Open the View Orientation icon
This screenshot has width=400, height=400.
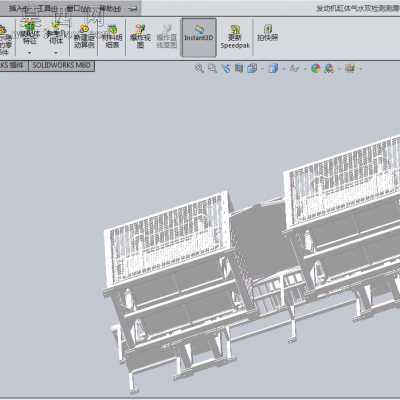point(252,68)
